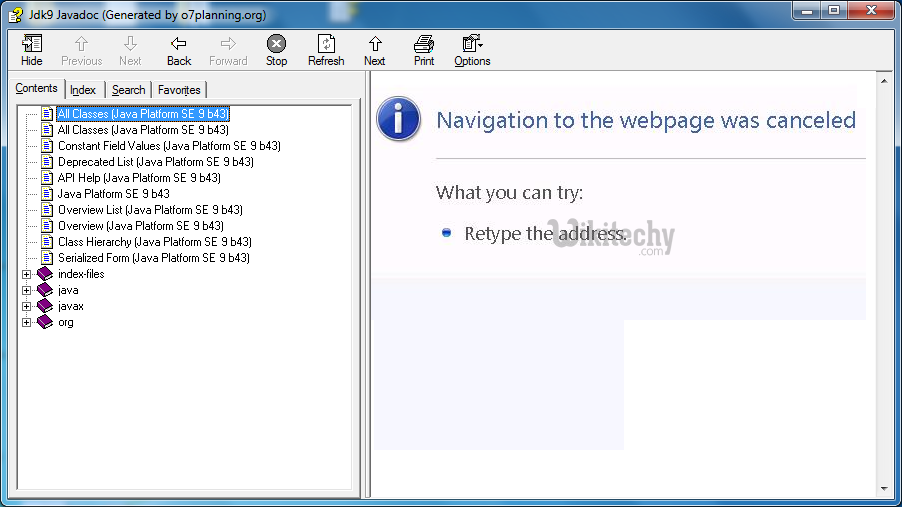Click the Refresh toolbar icon
The width and height of the screenshot is (902, 507).
(x=326, y=44)
